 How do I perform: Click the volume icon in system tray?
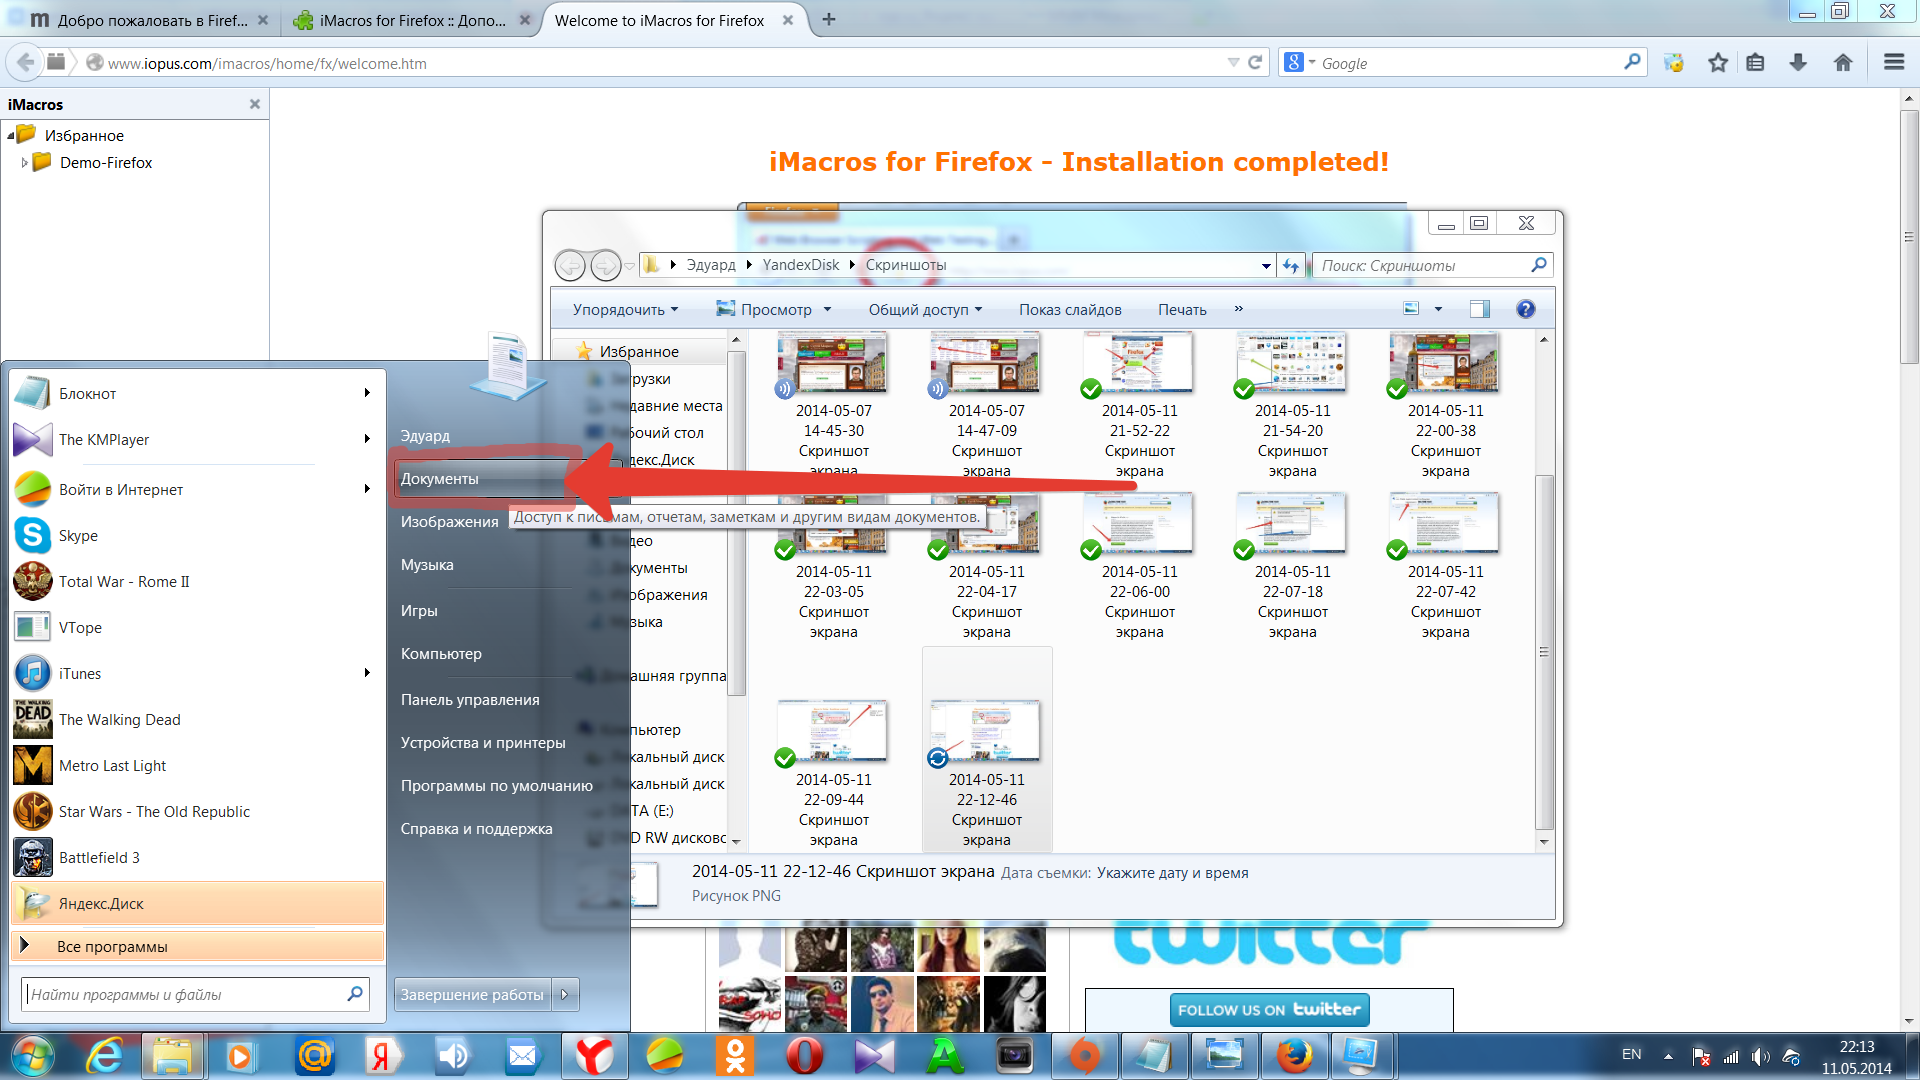tap(1761, 1056)
